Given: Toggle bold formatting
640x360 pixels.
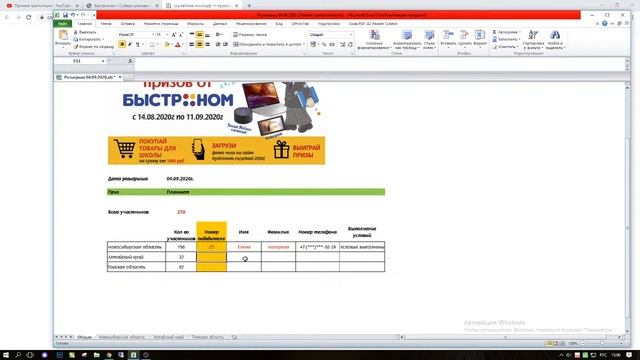Looking at the screenshot, I should tap(122, 44).
